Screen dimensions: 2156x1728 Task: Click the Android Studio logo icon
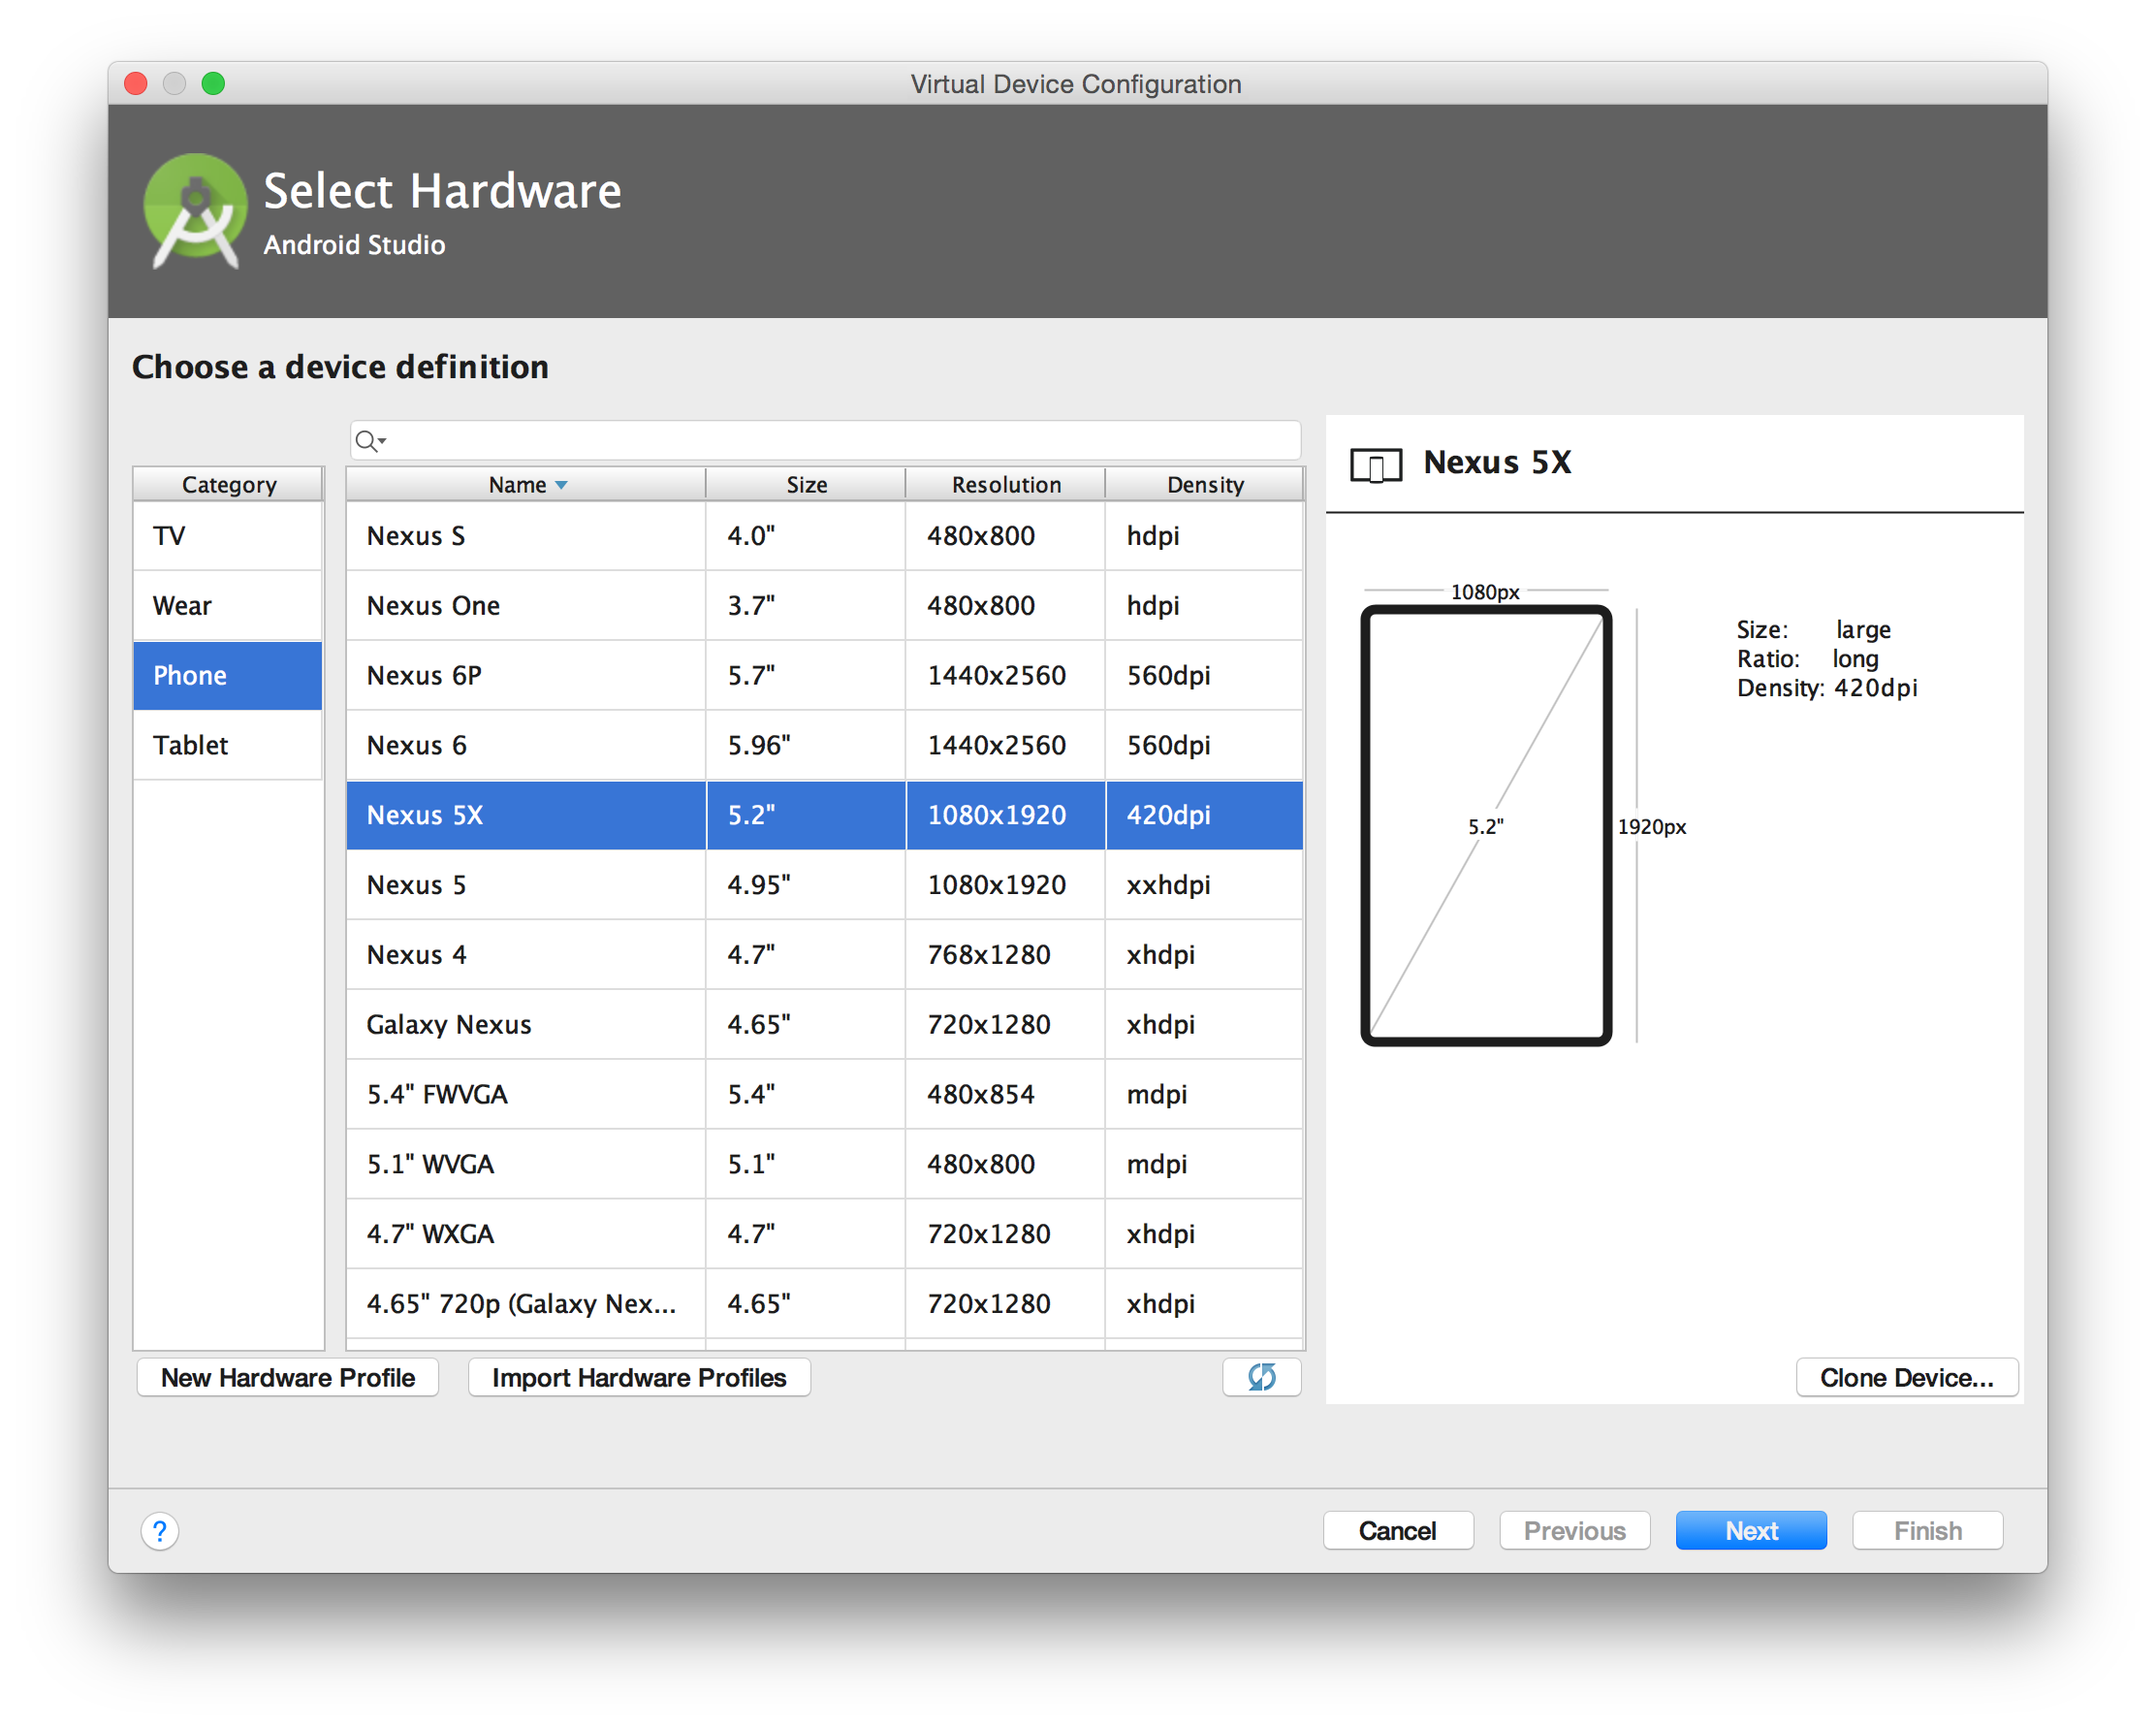[x=195, y=211]
